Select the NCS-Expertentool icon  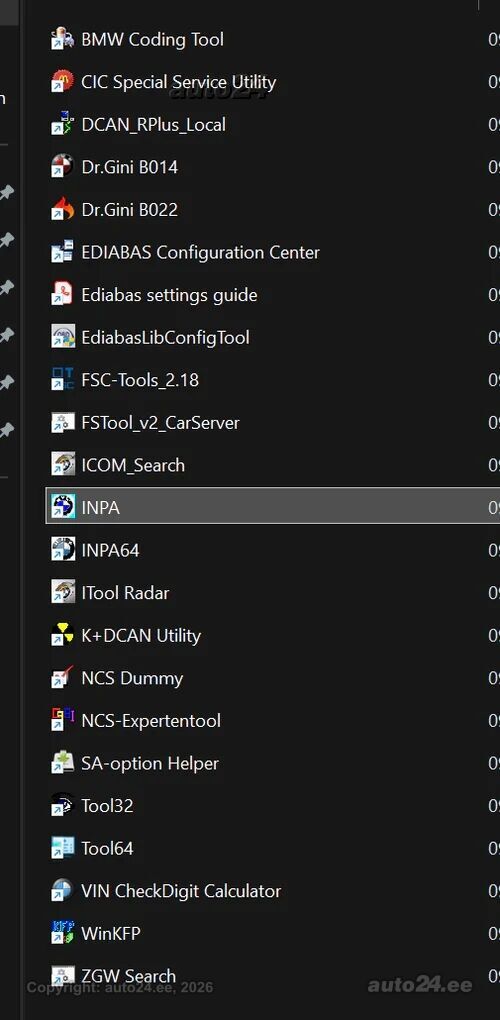(x=62, y=720)
